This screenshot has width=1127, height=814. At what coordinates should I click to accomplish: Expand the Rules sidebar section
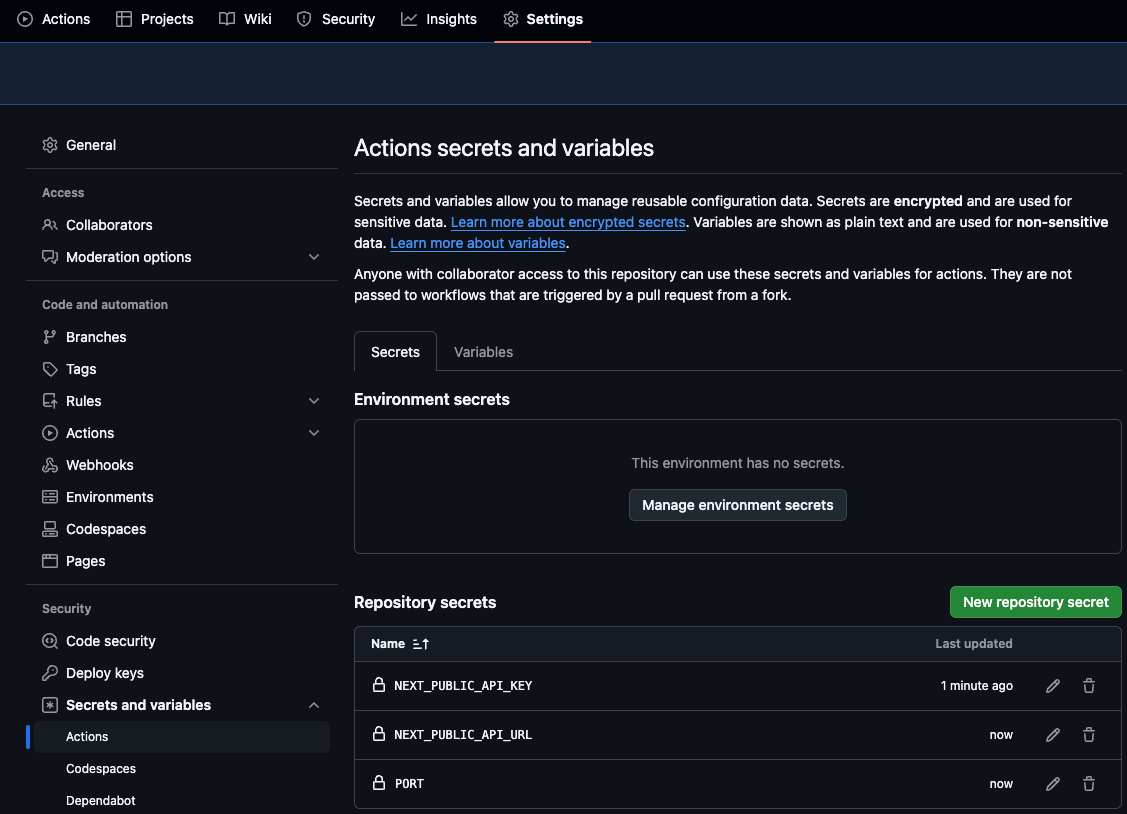(314, 400)
